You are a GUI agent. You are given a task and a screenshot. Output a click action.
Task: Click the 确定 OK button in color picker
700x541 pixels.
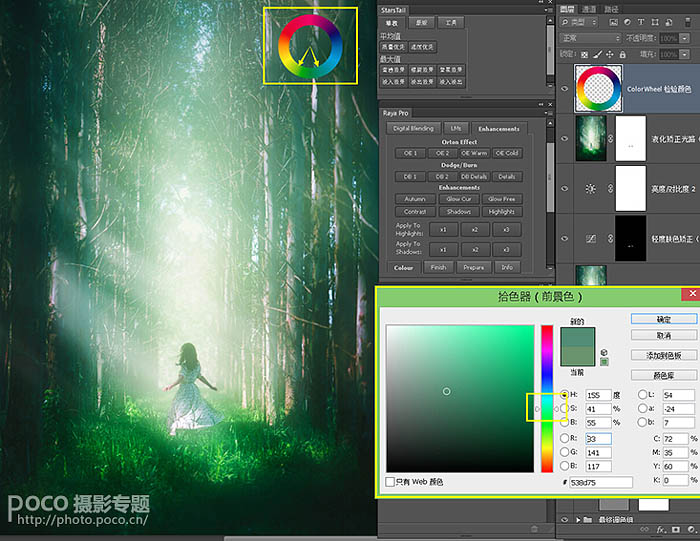(664, 319)
